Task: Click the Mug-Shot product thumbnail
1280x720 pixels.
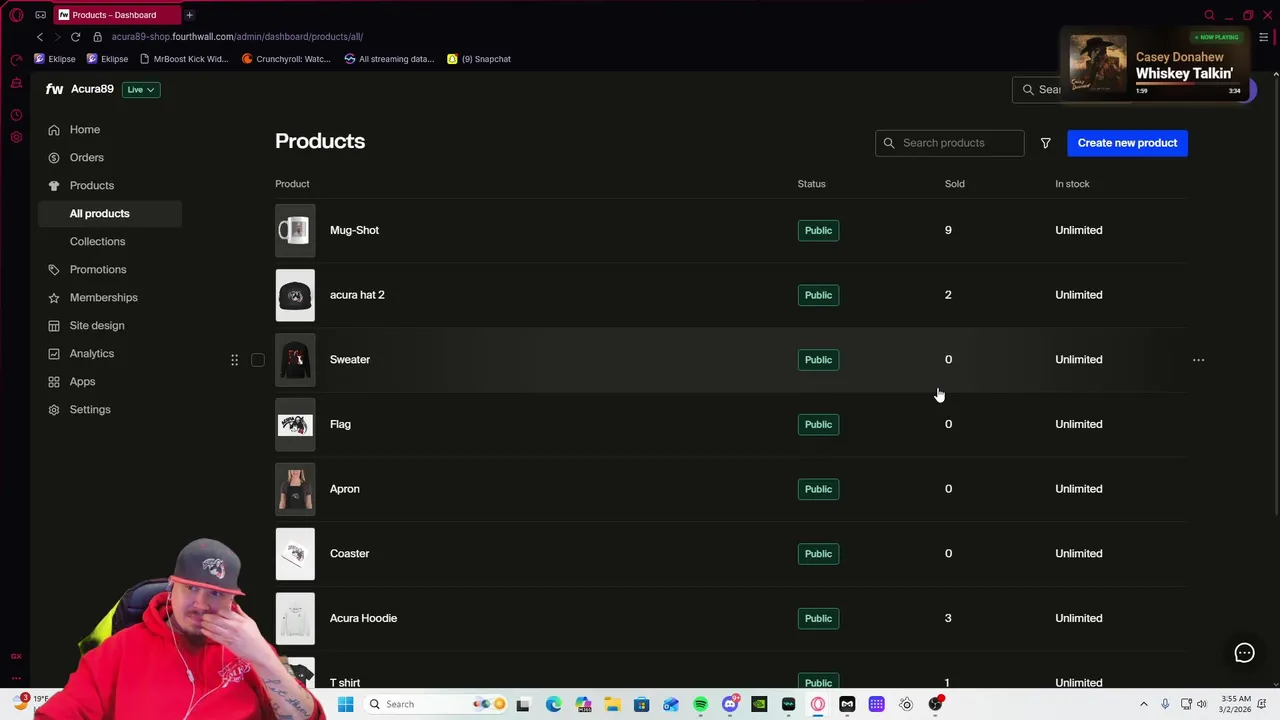Action: point(295,230)
